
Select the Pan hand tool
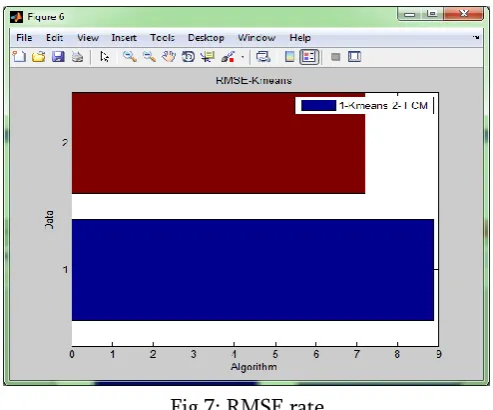[169, 57]
